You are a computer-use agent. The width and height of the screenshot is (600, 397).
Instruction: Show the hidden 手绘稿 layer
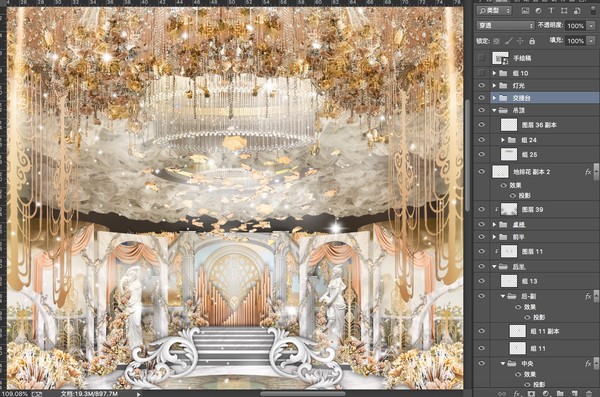481,58
